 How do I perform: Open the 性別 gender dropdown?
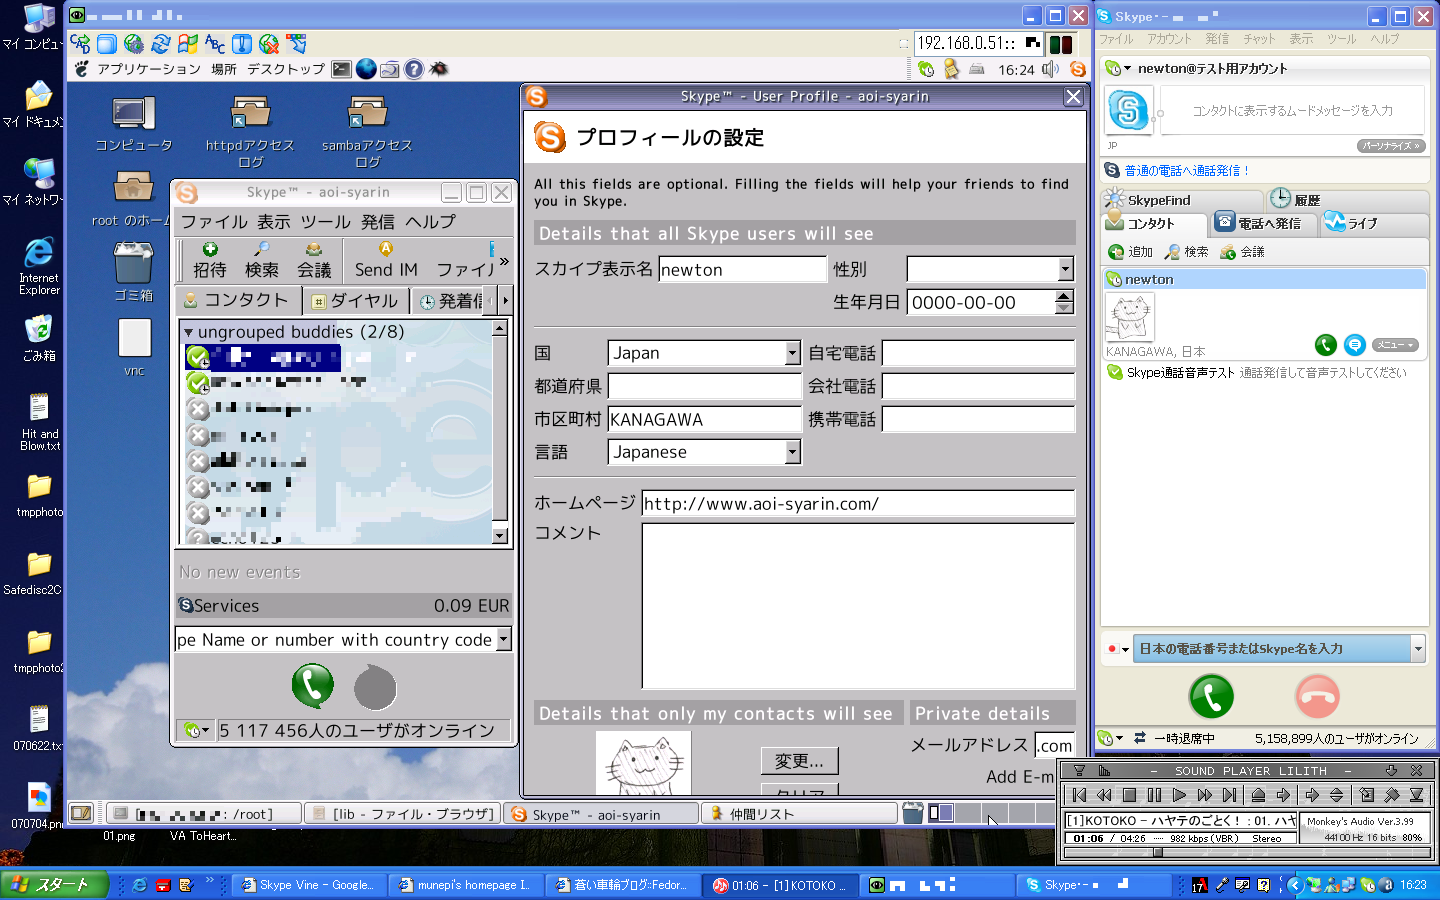click(1065, 269)
